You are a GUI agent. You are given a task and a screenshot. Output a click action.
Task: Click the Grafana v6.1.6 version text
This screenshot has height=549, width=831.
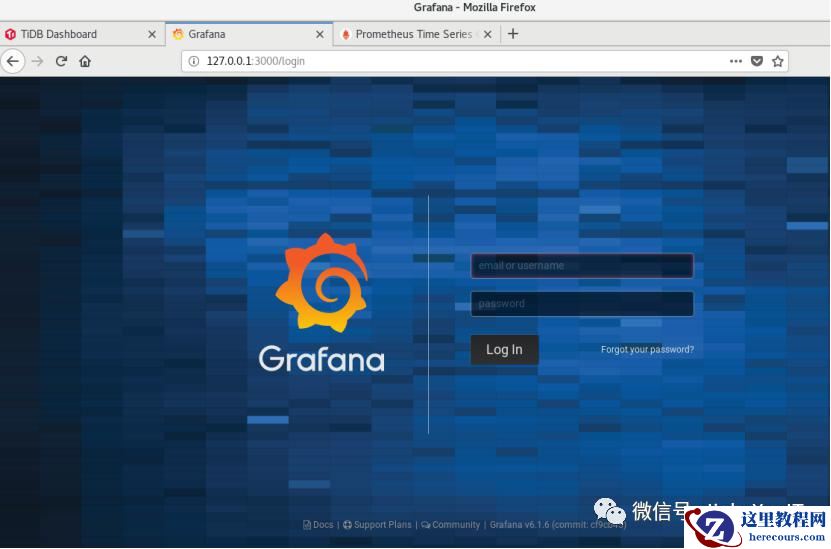(x=558, y=525)
